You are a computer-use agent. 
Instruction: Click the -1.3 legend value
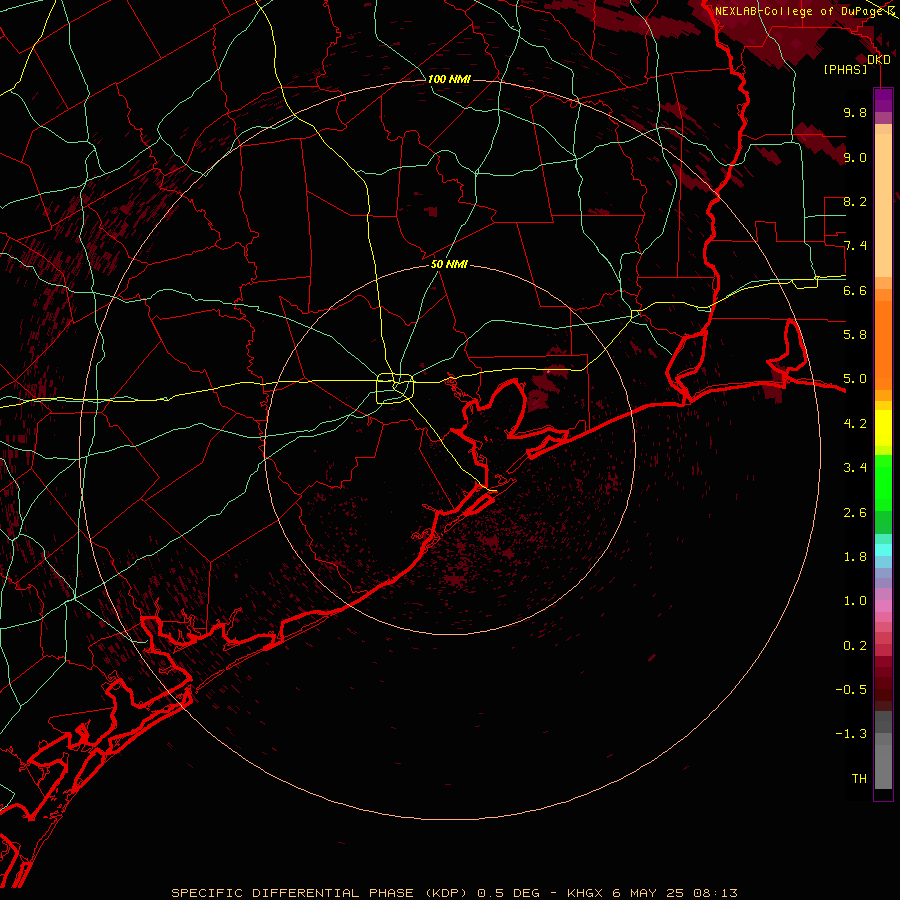pyautogui.click(x=851, y=734)
